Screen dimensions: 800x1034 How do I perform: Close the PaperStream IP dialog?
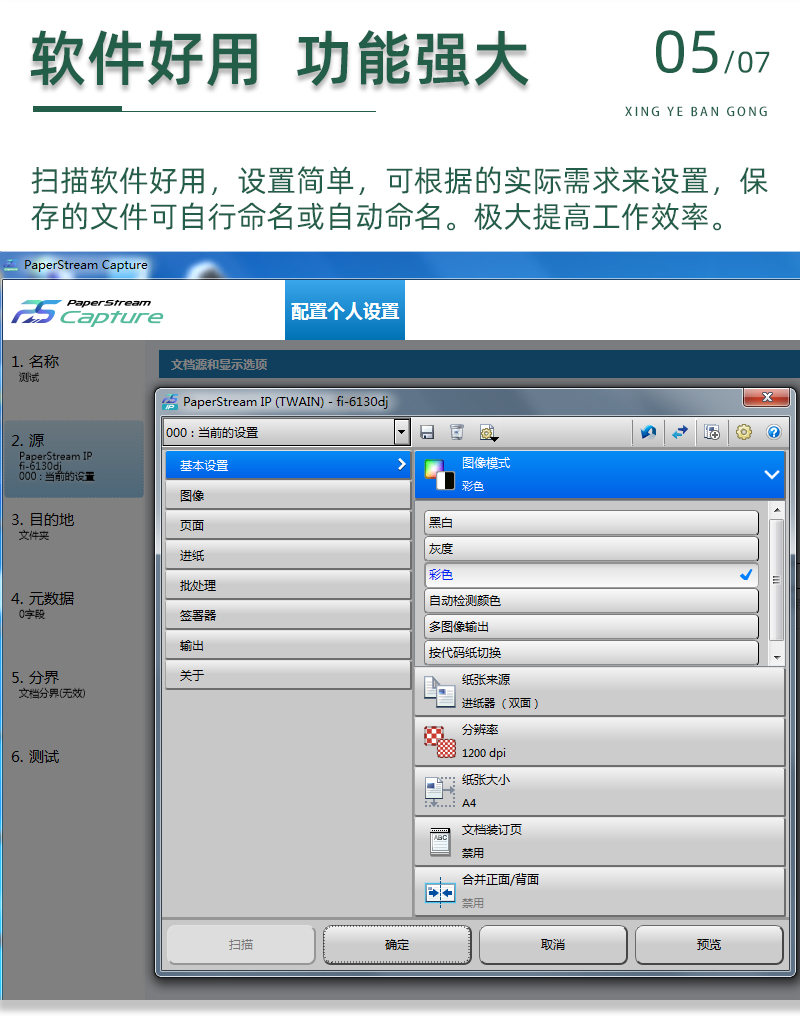tap(766, 397)
